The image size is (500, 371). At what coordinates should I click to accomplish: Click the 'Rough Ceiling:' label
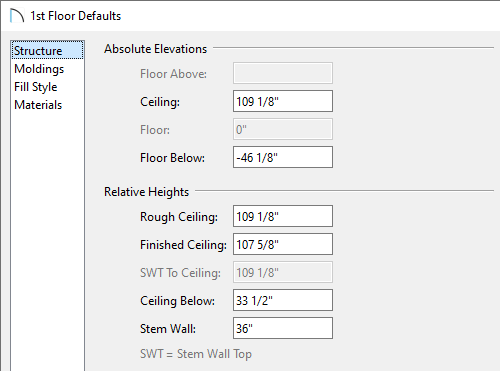pyautogui.click(x=179, y=217)
